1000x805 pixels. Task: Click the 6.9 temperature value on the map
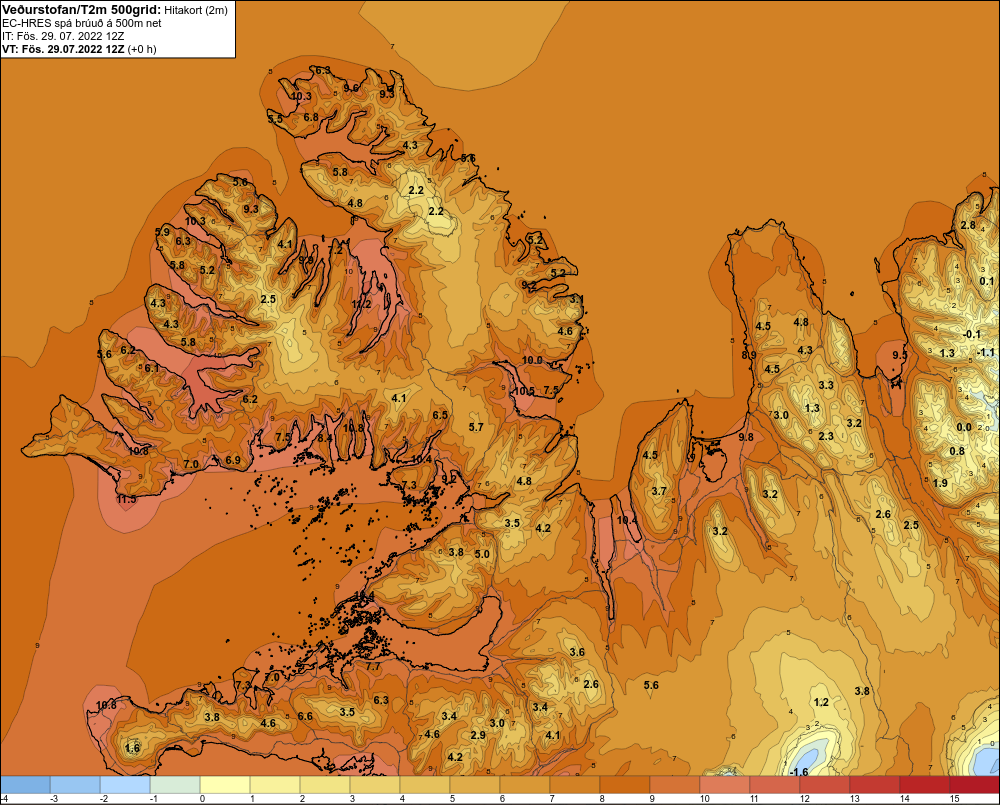click(x=233, y=460)
